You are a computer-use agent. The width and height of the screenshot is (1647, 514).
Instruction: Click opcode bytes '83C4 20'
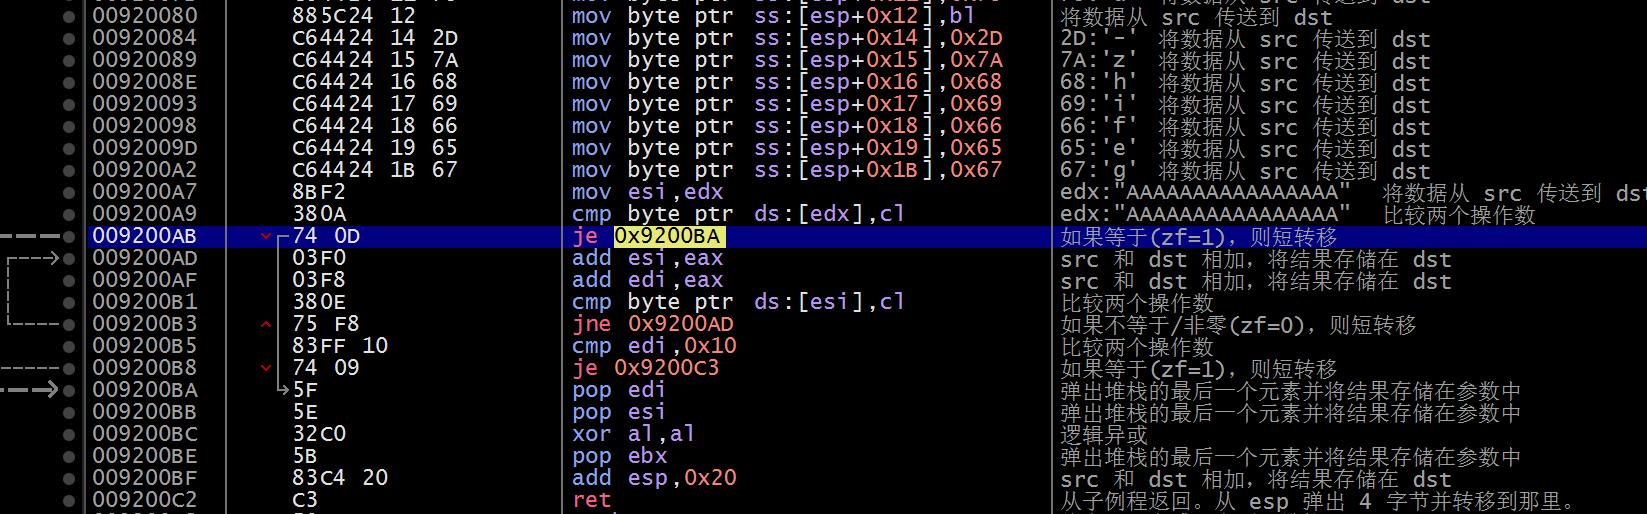coord(340,478)
